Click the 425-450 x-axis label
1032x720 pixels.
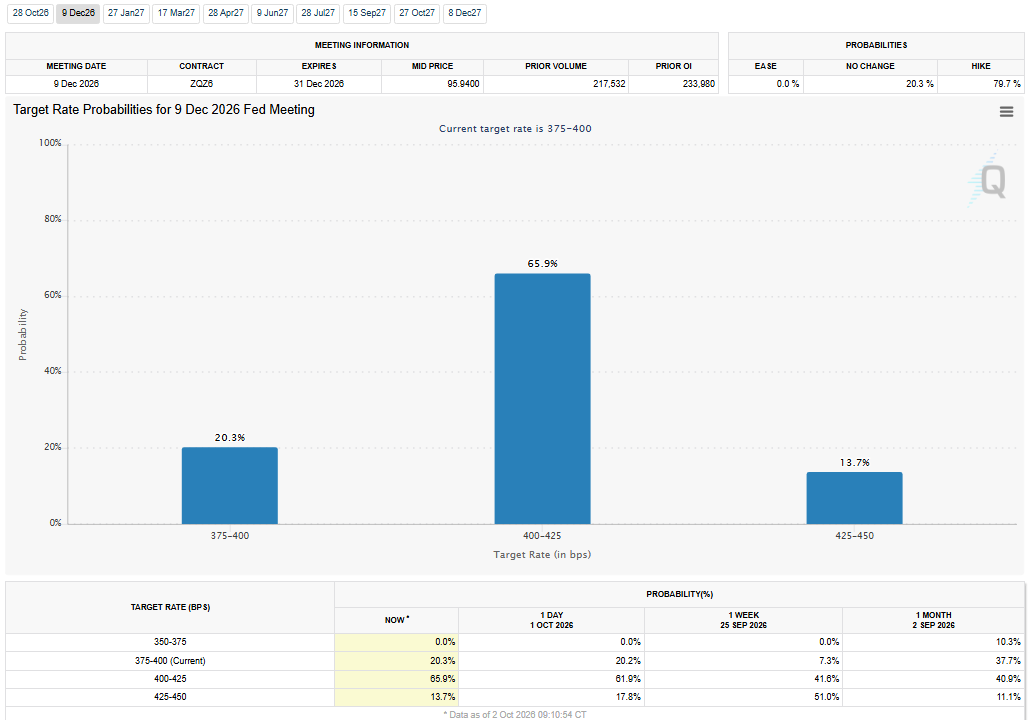(x=854, y=536)
